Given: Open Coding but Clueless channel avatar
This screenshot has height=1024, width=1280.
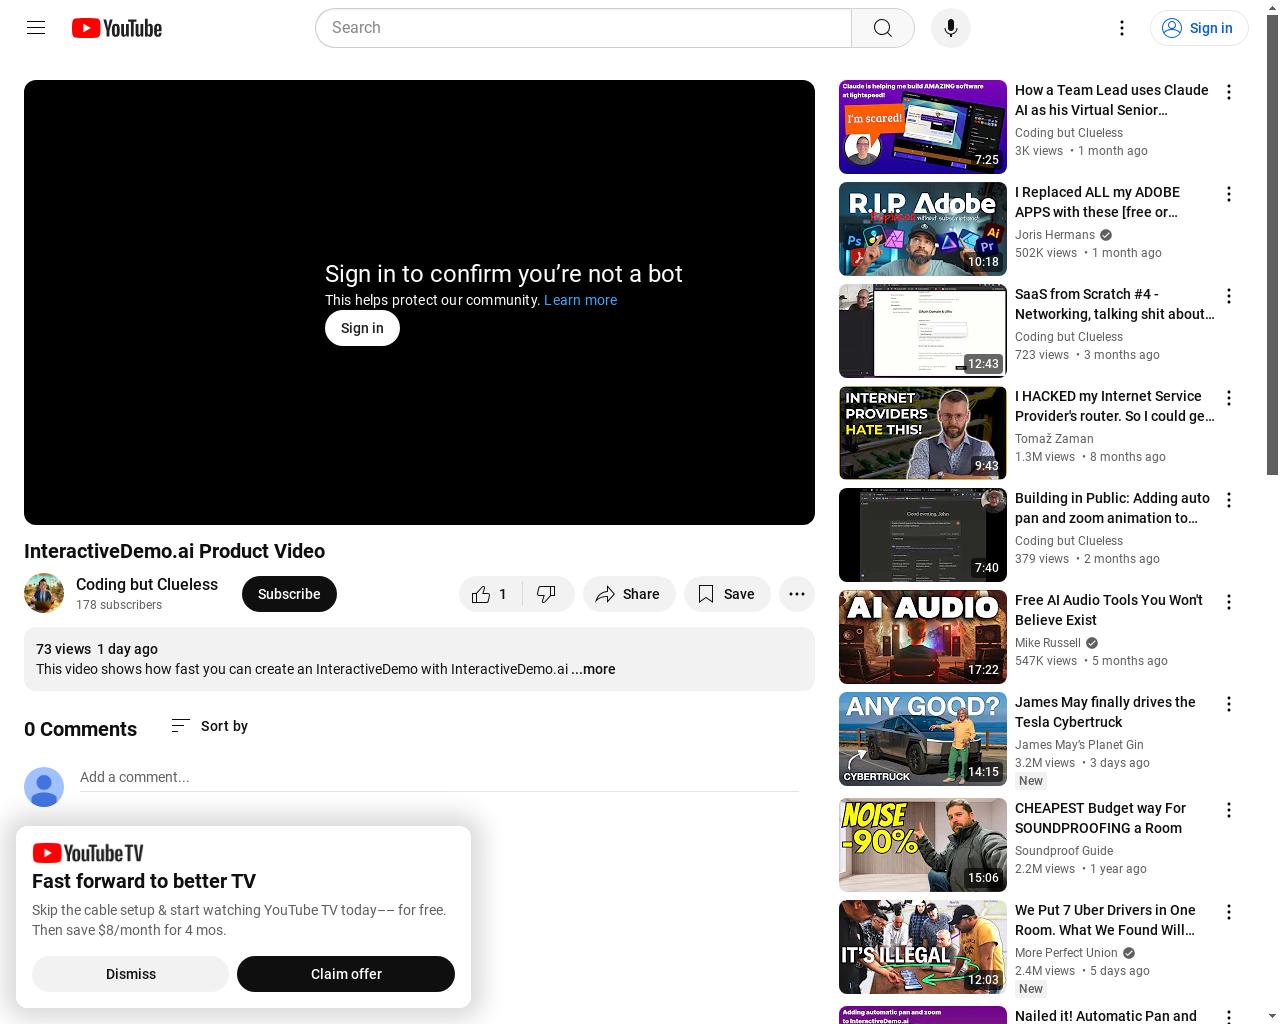Looking at the screenshot, I should [x=44, y=594].
